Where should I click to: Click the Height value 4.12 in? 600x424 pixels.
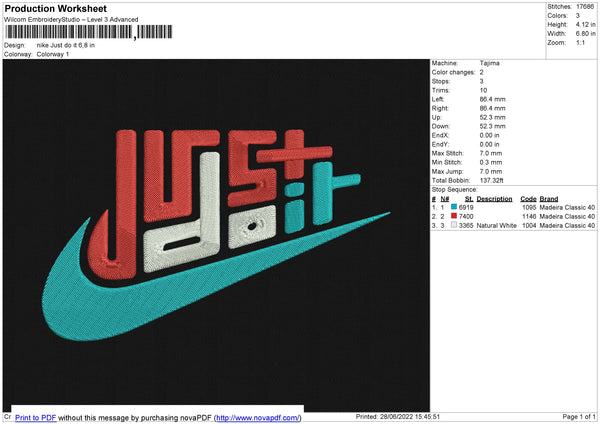[585, 24]
